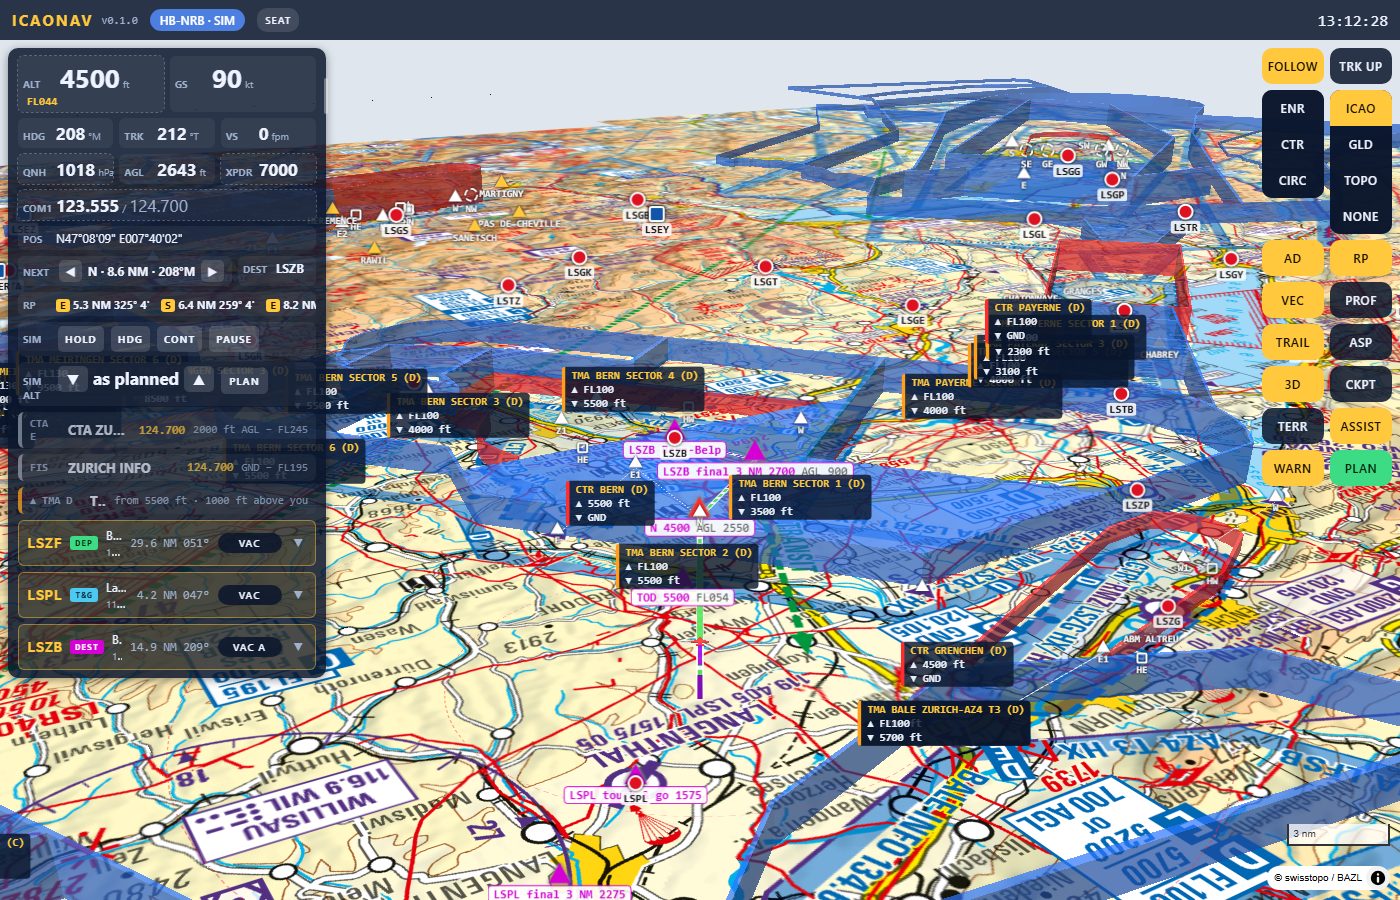Toggle WARN warnings overlay
This screenshot has width=1400, height=900.
pos(1292,468)
